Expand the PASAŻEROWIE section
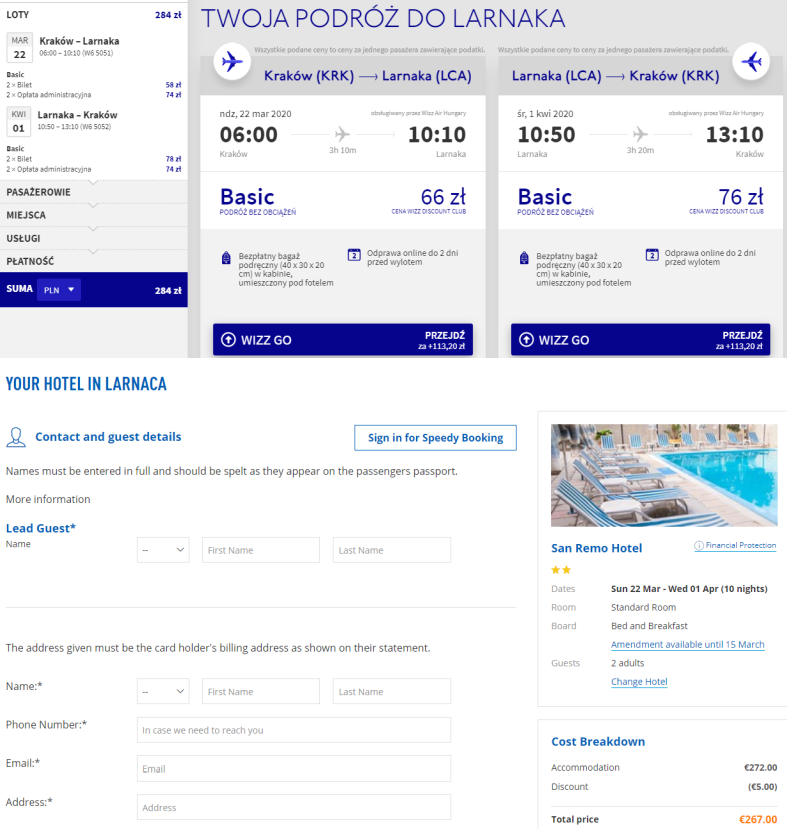This screenshot has height=831, width=787. [x=94, y=192]
